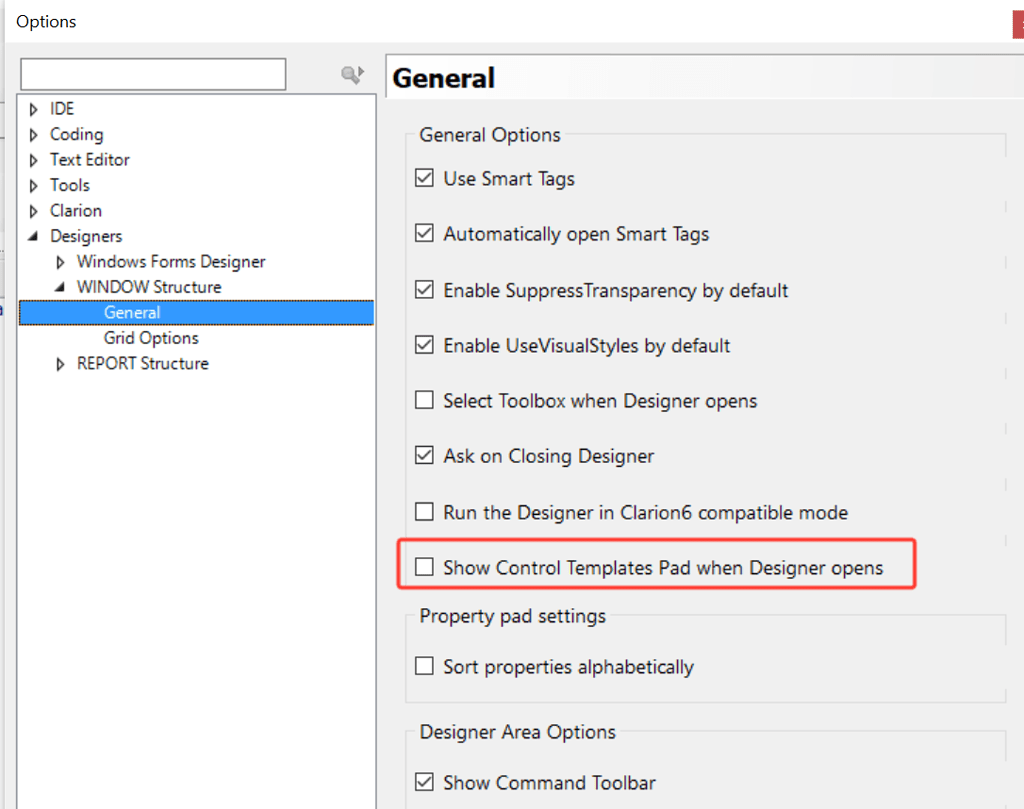Select the Clarion tree item
The image size is (1024, 809).
[x=75, y=210]
